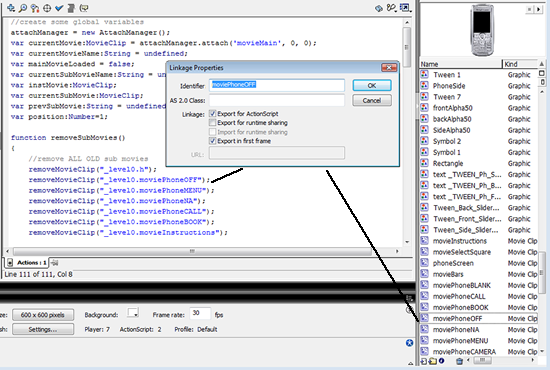Click the Auto format script icon

[x=71, y=8]
